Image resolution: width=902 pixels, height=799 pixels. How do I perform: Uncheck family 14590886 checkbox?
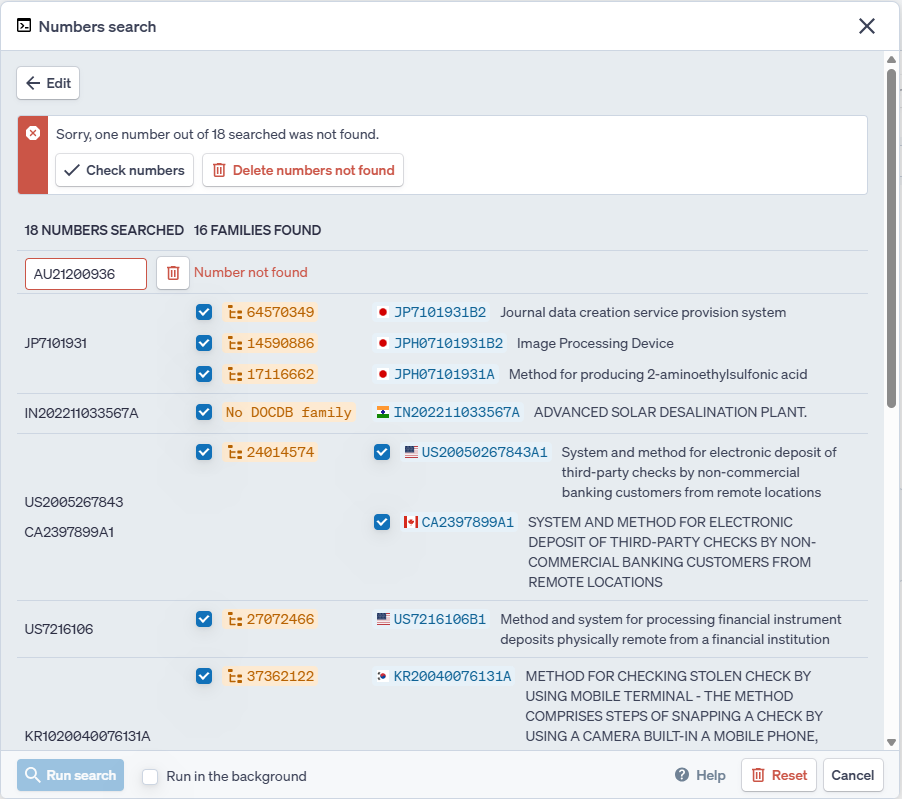[x=204, y=343]
